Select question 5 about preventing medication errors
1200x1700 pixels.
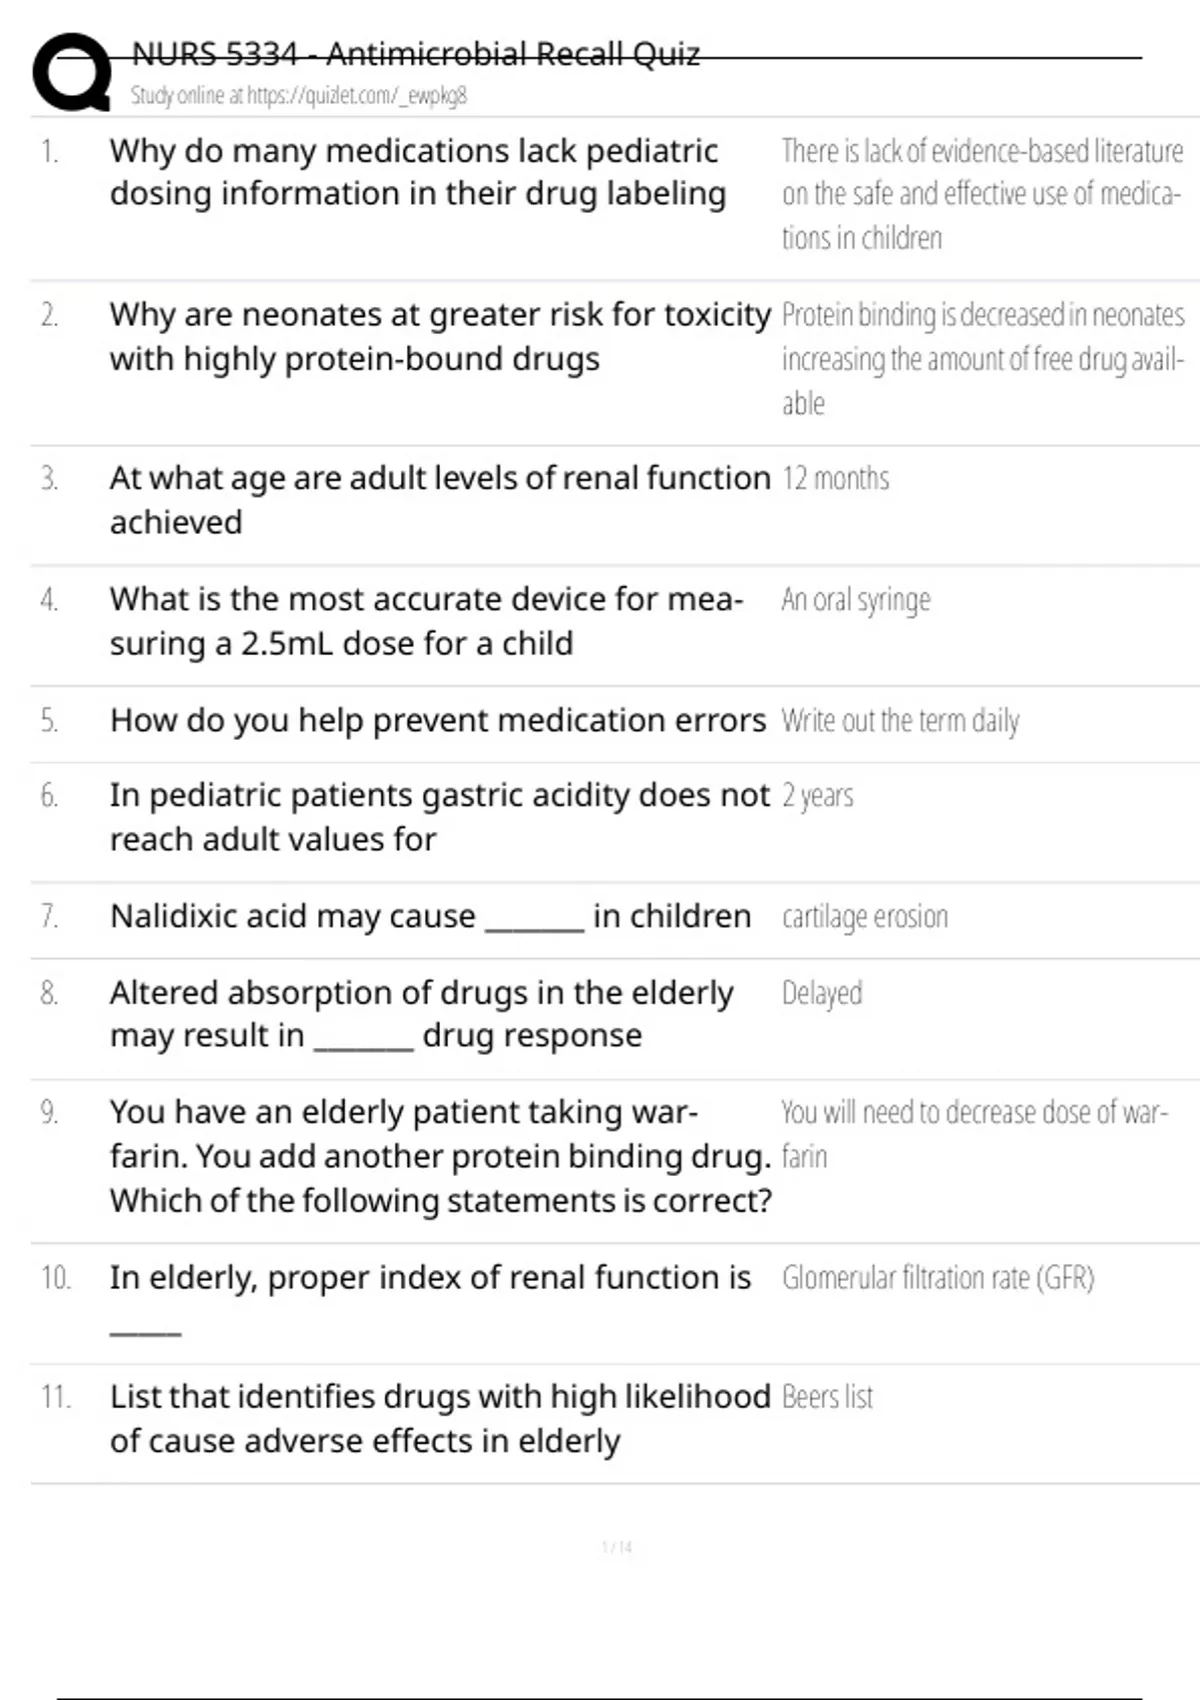pos(437,720)
